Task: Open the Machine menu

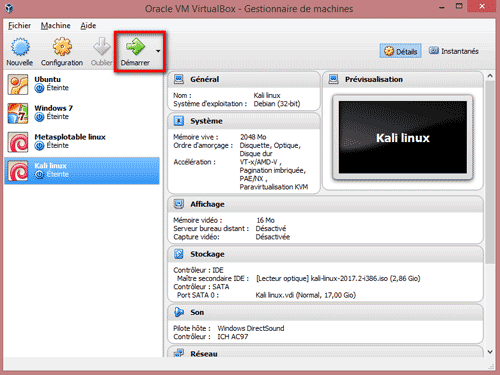Action: pyautogui.click(x=56, y=26)
